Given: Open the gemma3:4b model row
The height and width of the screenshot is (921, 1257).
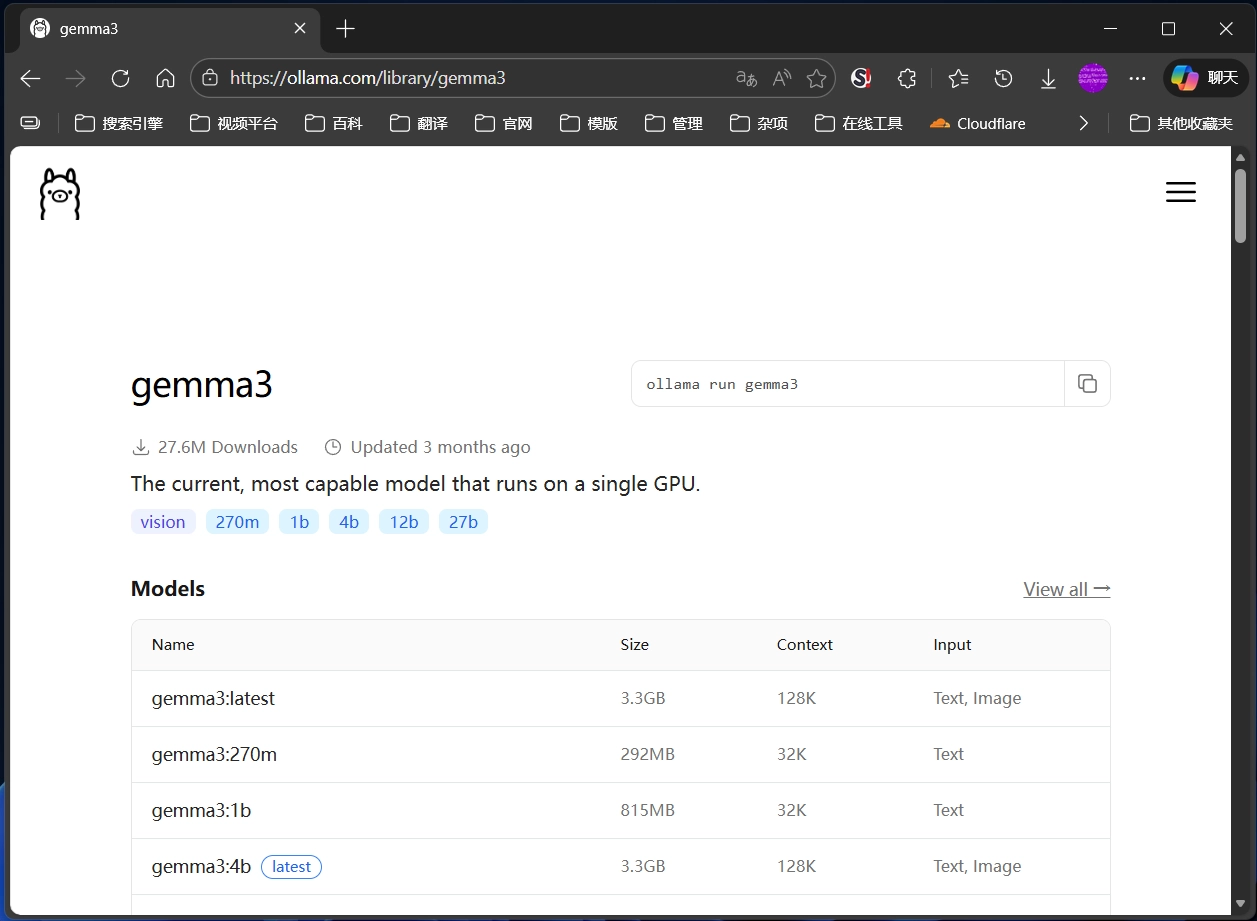Looking at the screenshot, I should point(621,866).
